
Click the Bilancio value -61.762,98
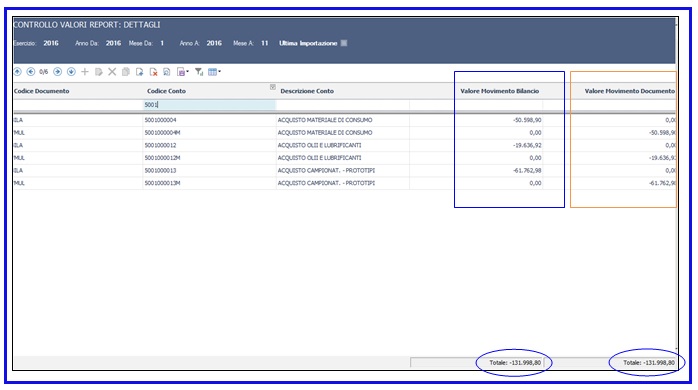click(x=527, y=171)
